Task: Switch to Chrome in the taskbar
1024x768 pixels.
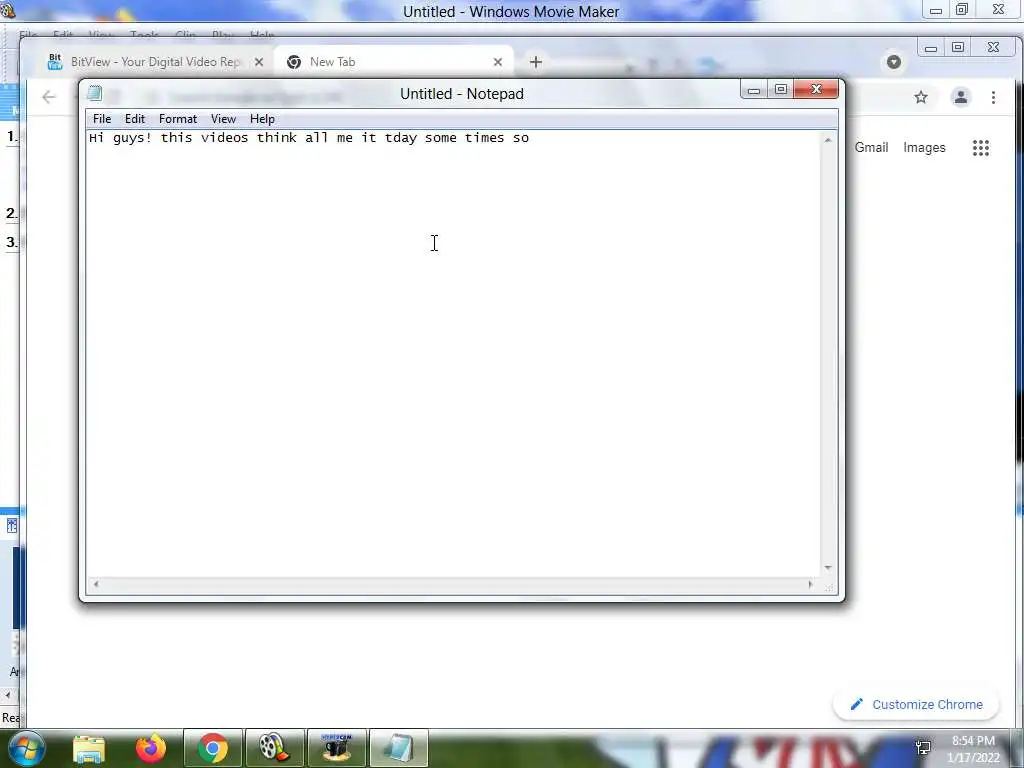Action: click(213, 748)
